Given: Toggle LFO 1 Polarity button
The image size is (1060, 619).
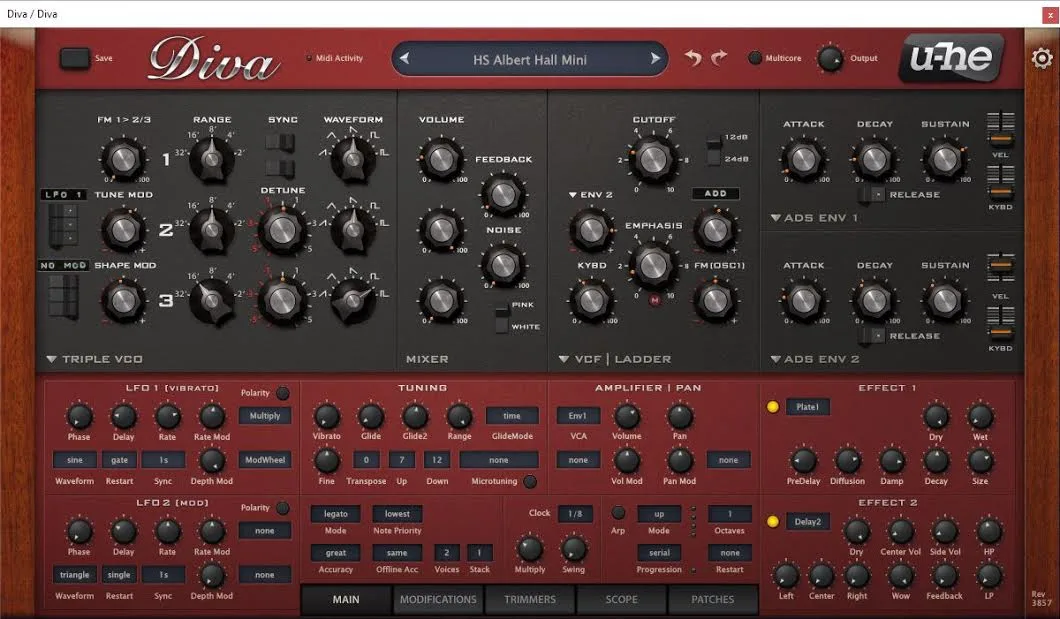Looking at the screenshot, I should (x=283, y=393).
